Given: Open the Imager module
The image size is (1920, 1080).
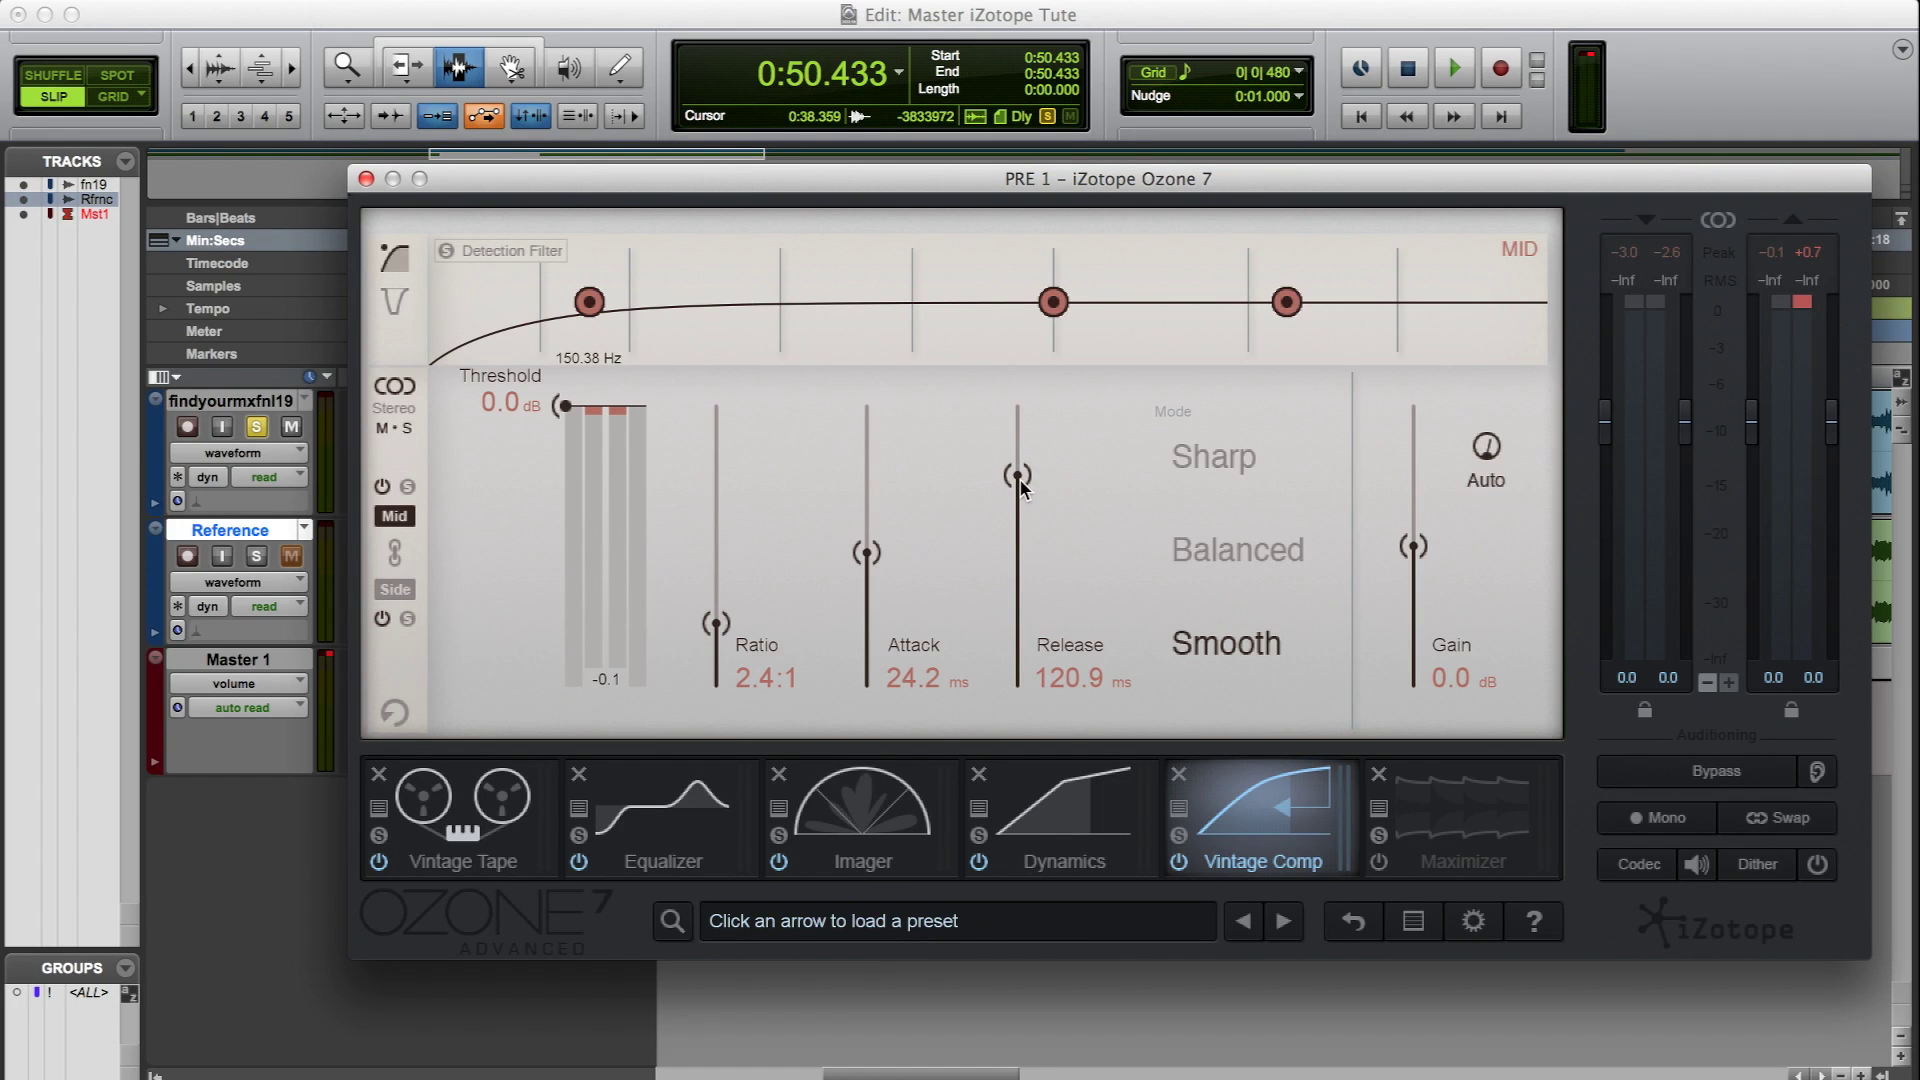Looking at the screenshot, I should (x=863, y=818).
